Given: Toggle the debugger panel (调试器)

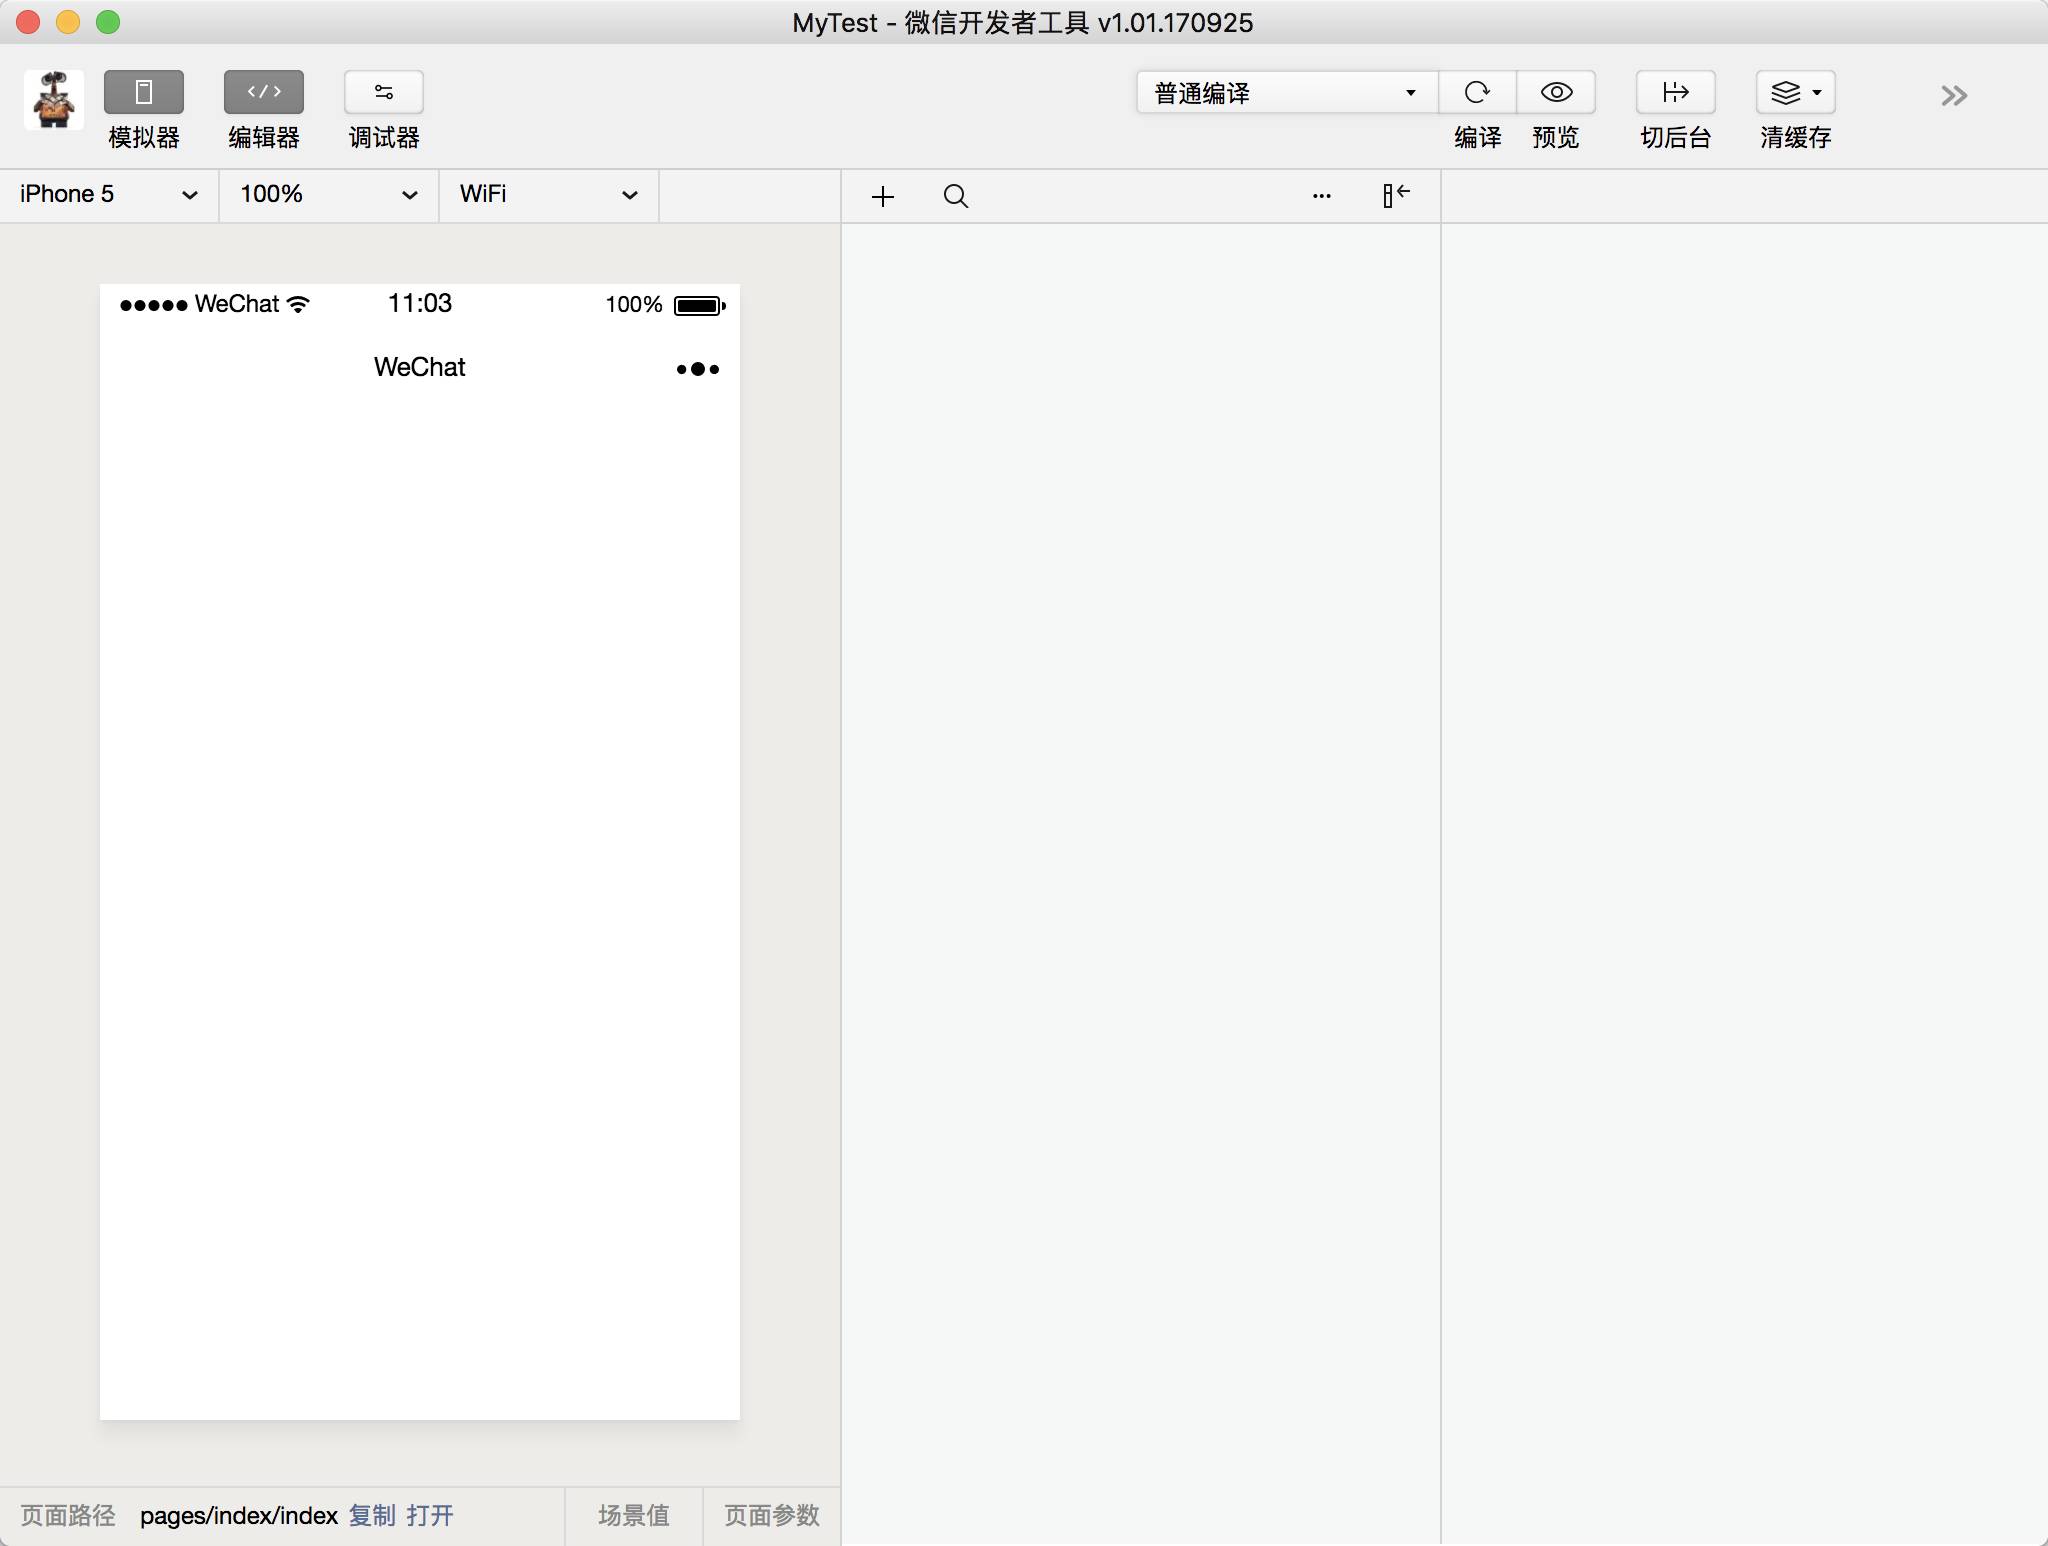Looking at the screenshot, I should [x=384, y=93].
